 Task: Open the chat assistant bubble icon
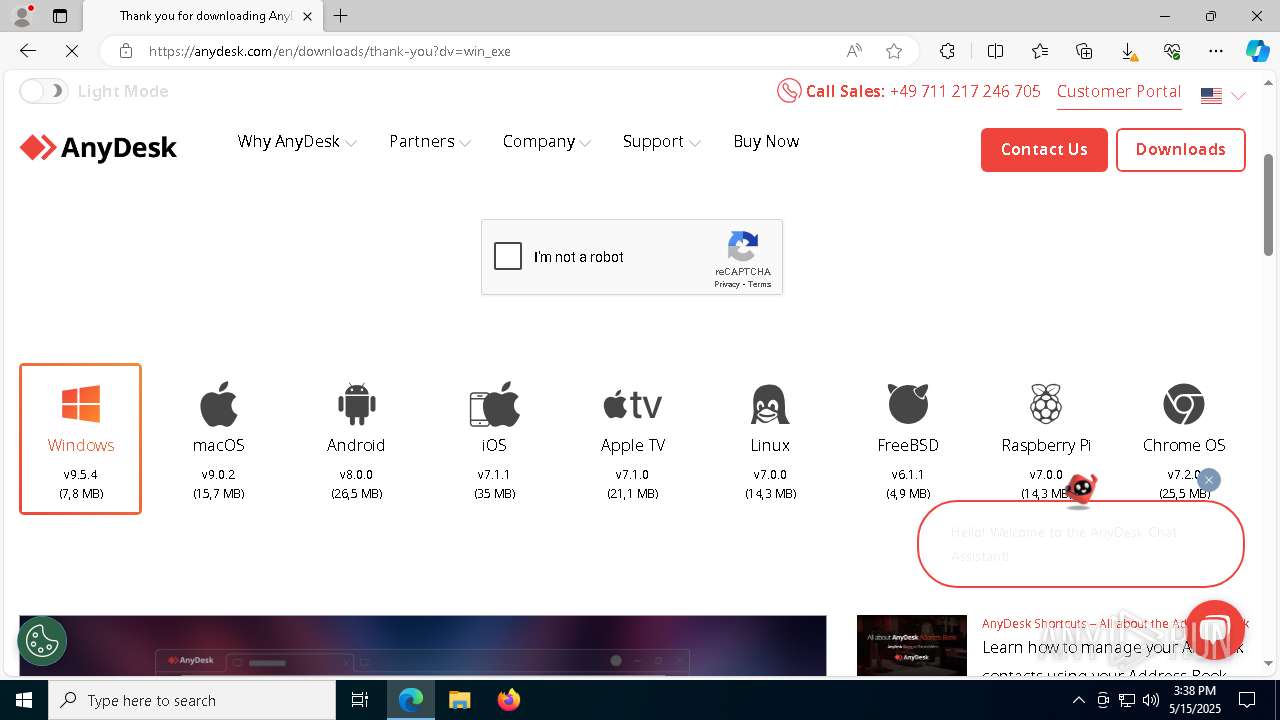1214,629
